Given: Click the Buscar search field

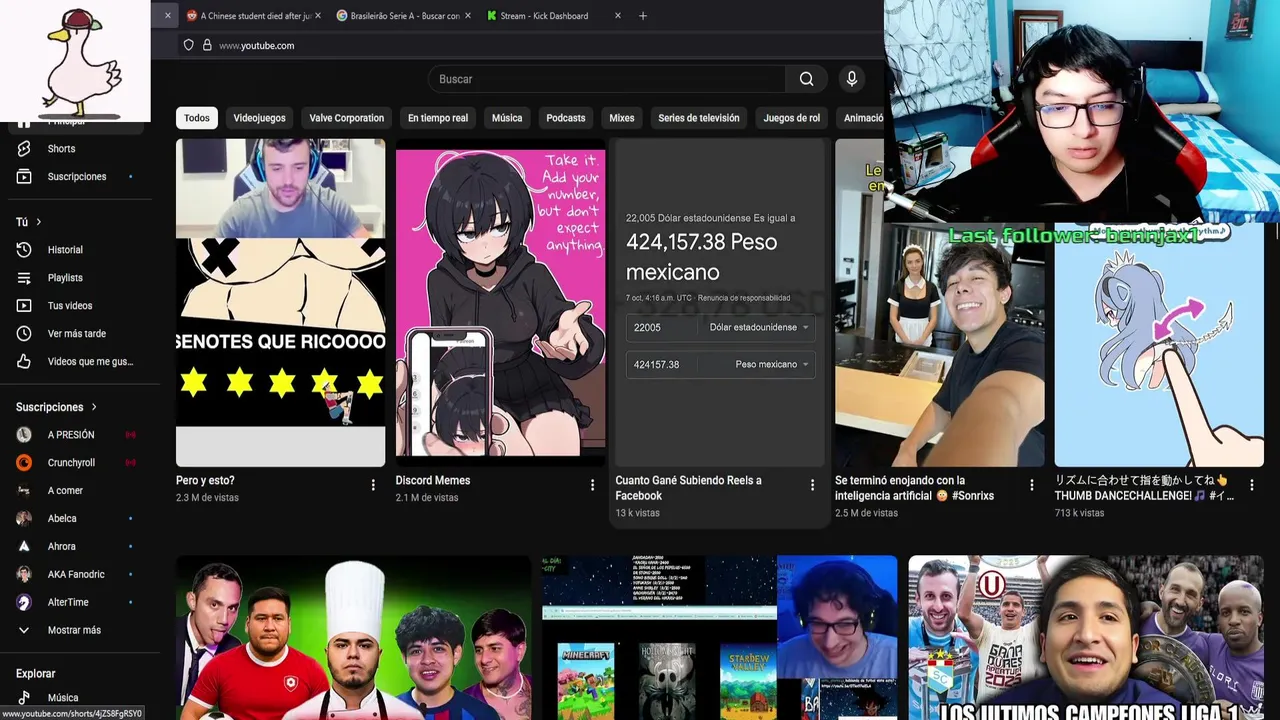Looking at the screenshot, I should click(606, 79).
